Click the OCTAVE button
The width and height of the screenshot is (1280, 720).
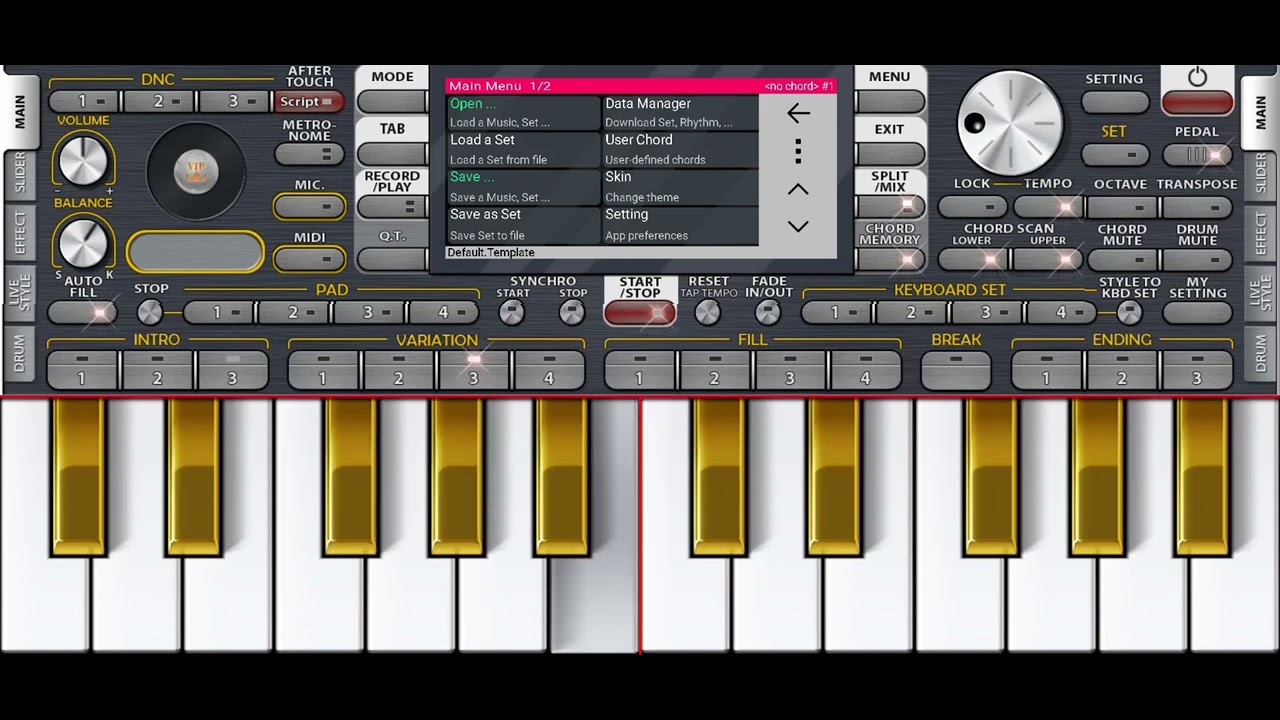[x=1122, y=207]
